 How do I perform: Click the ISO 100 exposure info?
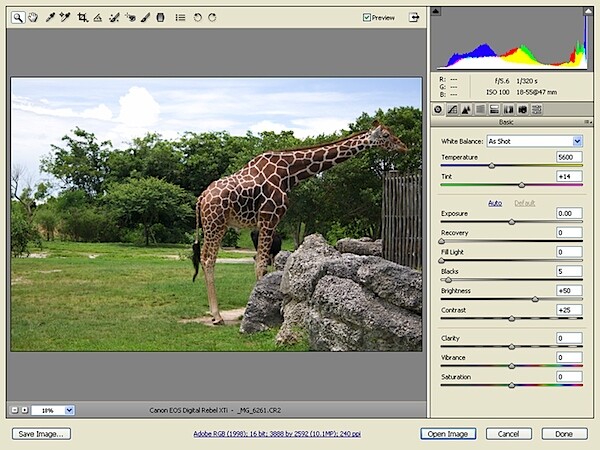pos(498,92)
